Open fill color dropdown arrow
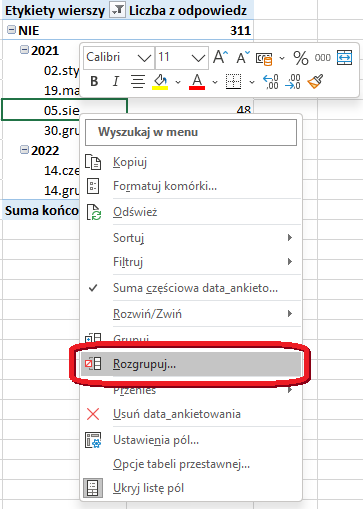 pyautogui.click(x=178, y=82)
